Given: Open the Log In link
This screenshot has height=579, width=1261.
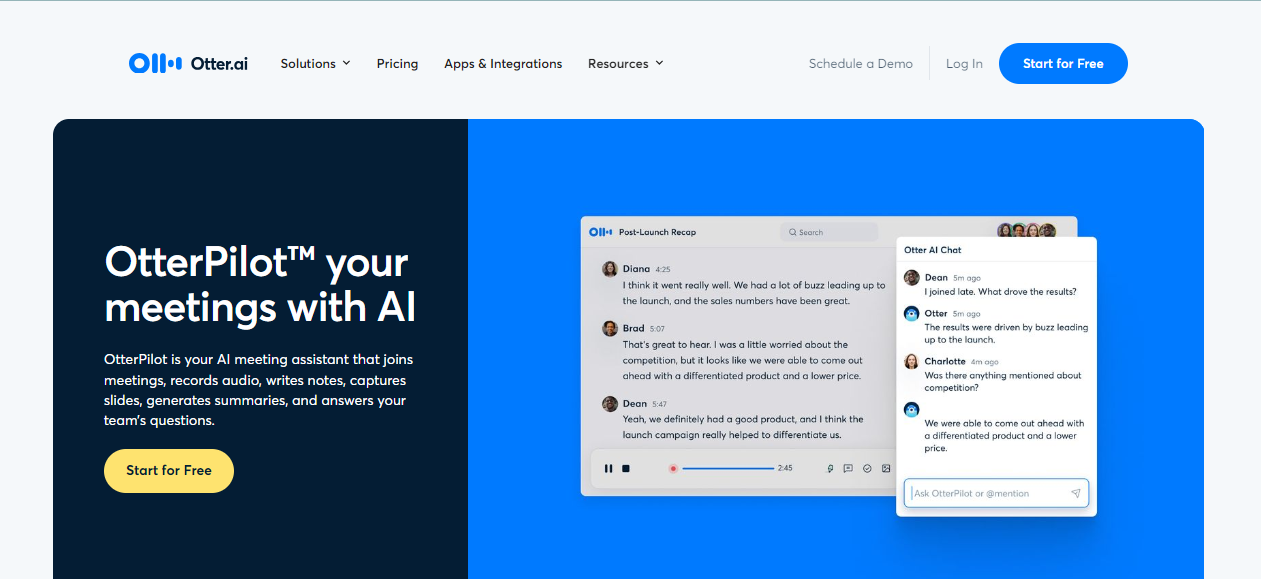Looking at the screenshot, I should [x=963, y=63].
